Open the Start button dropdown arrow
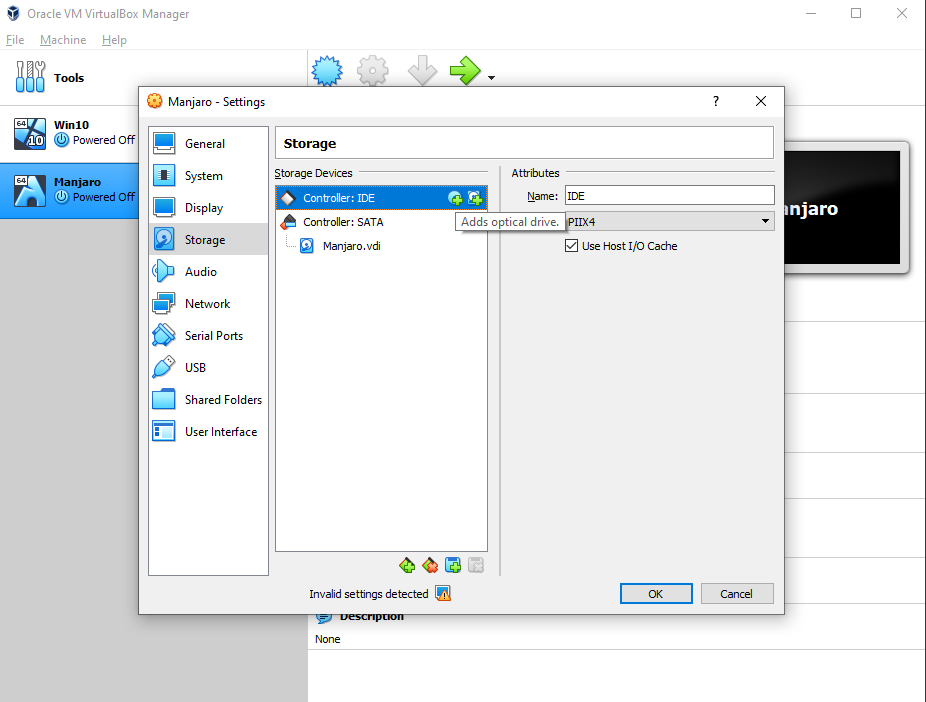Screen dimensions: 926x702 coord(491,77)
